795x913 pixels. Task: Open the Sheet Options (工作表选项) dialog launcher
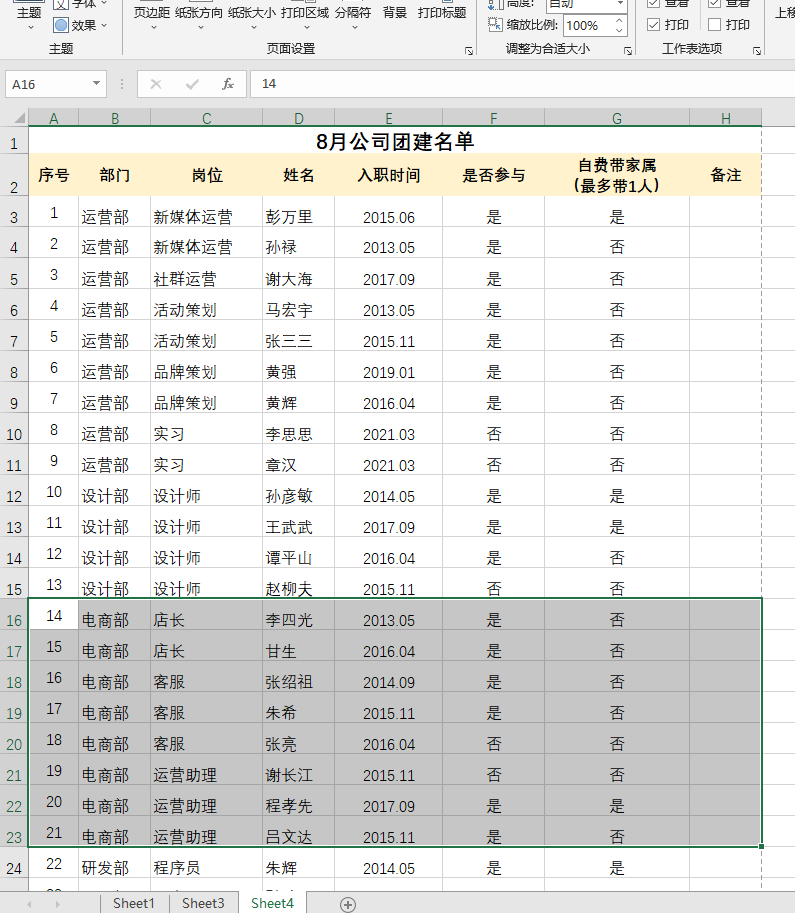tap(757, 51)
